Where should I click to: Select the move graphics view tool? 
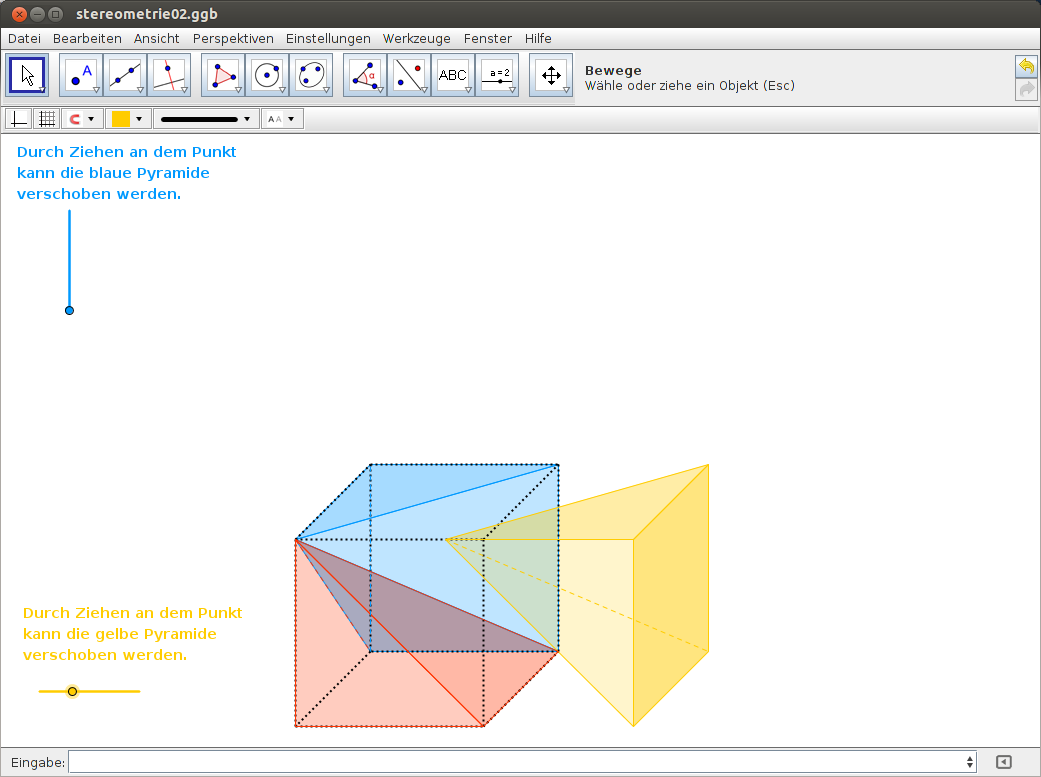551,75
